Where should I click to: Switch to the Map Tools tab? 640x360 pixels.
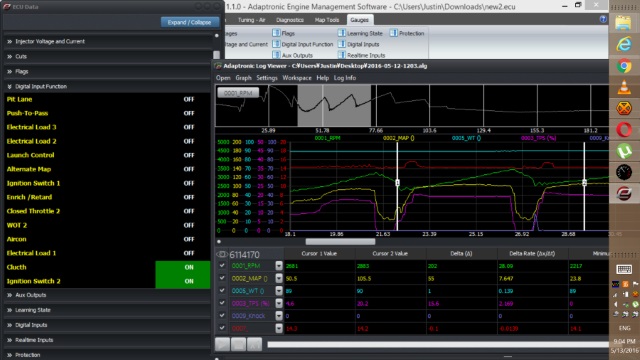327,20
